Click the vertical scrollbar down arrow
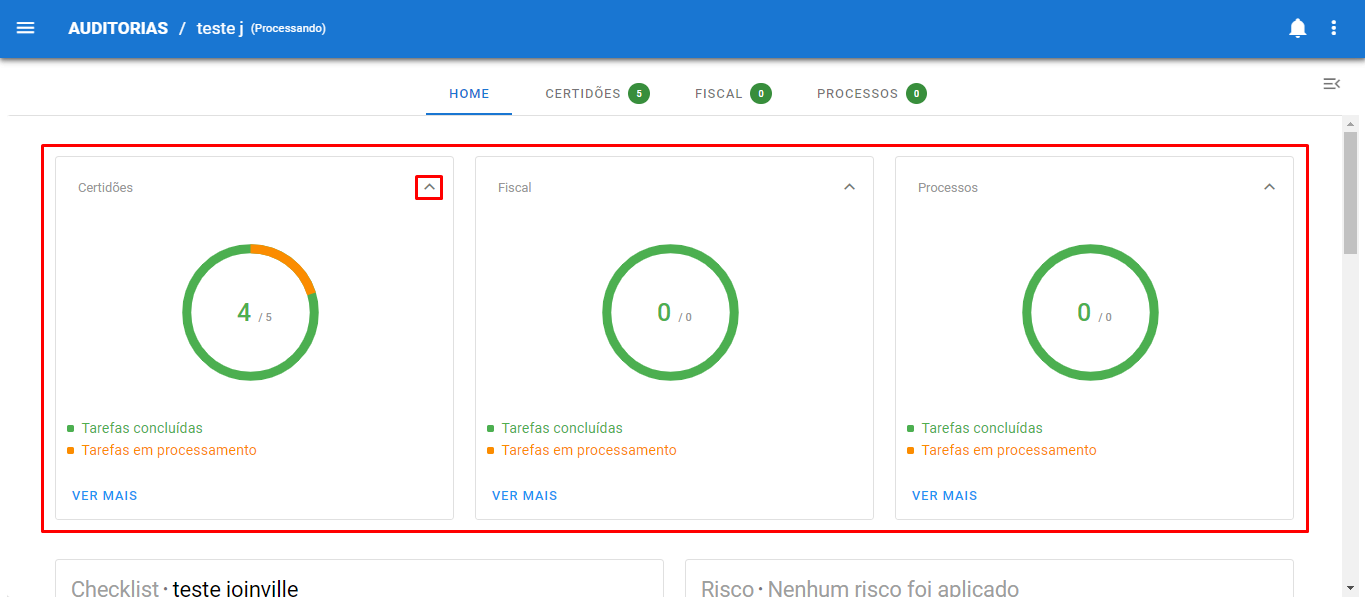 click(x=1350, y=588)
